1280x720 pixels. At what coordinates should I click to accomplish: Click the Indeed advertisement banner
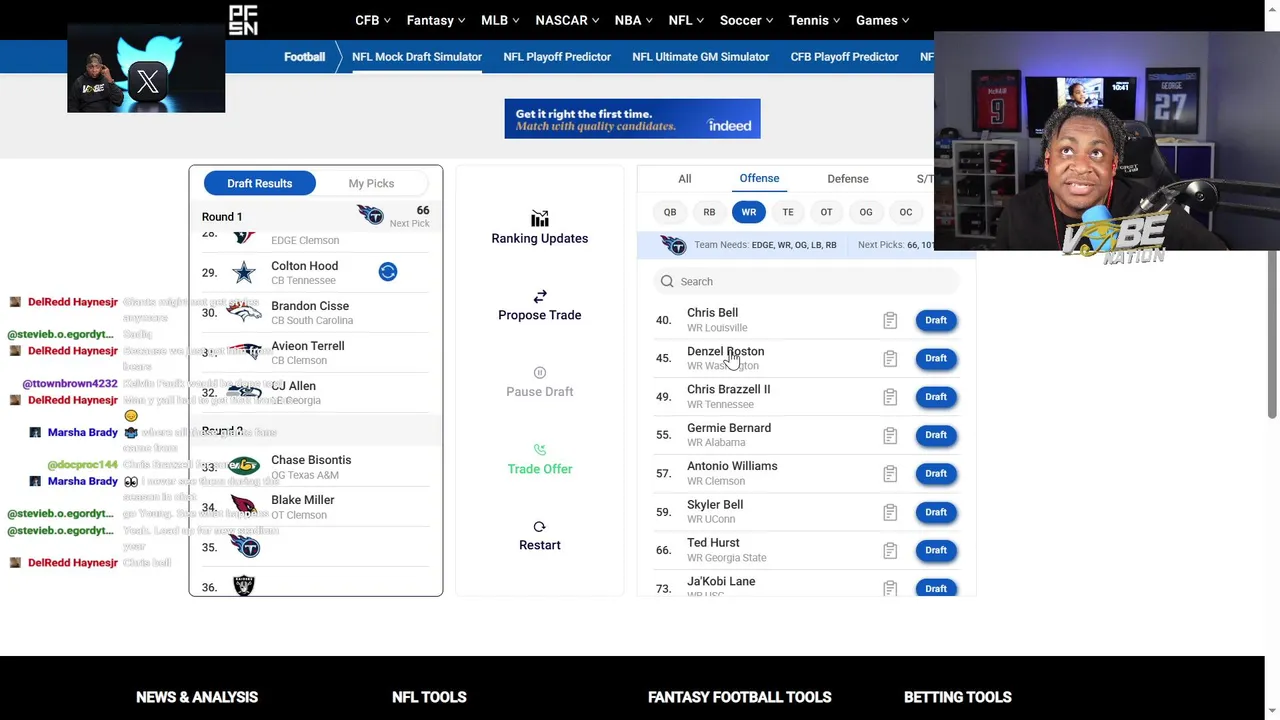tap(633, 119)
